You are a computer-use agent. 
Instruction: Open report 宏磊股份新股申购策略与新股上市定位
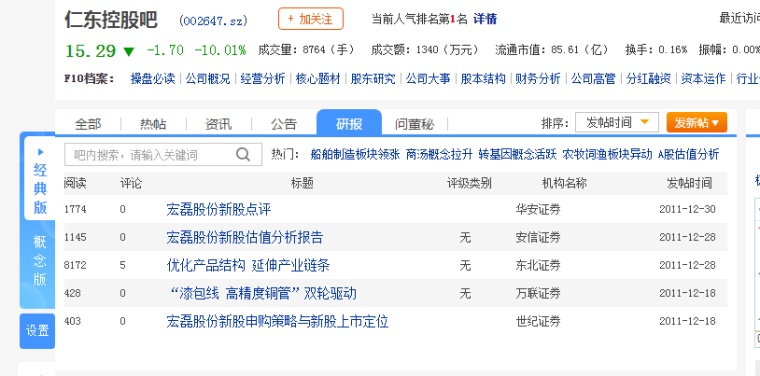coord(277,321)
